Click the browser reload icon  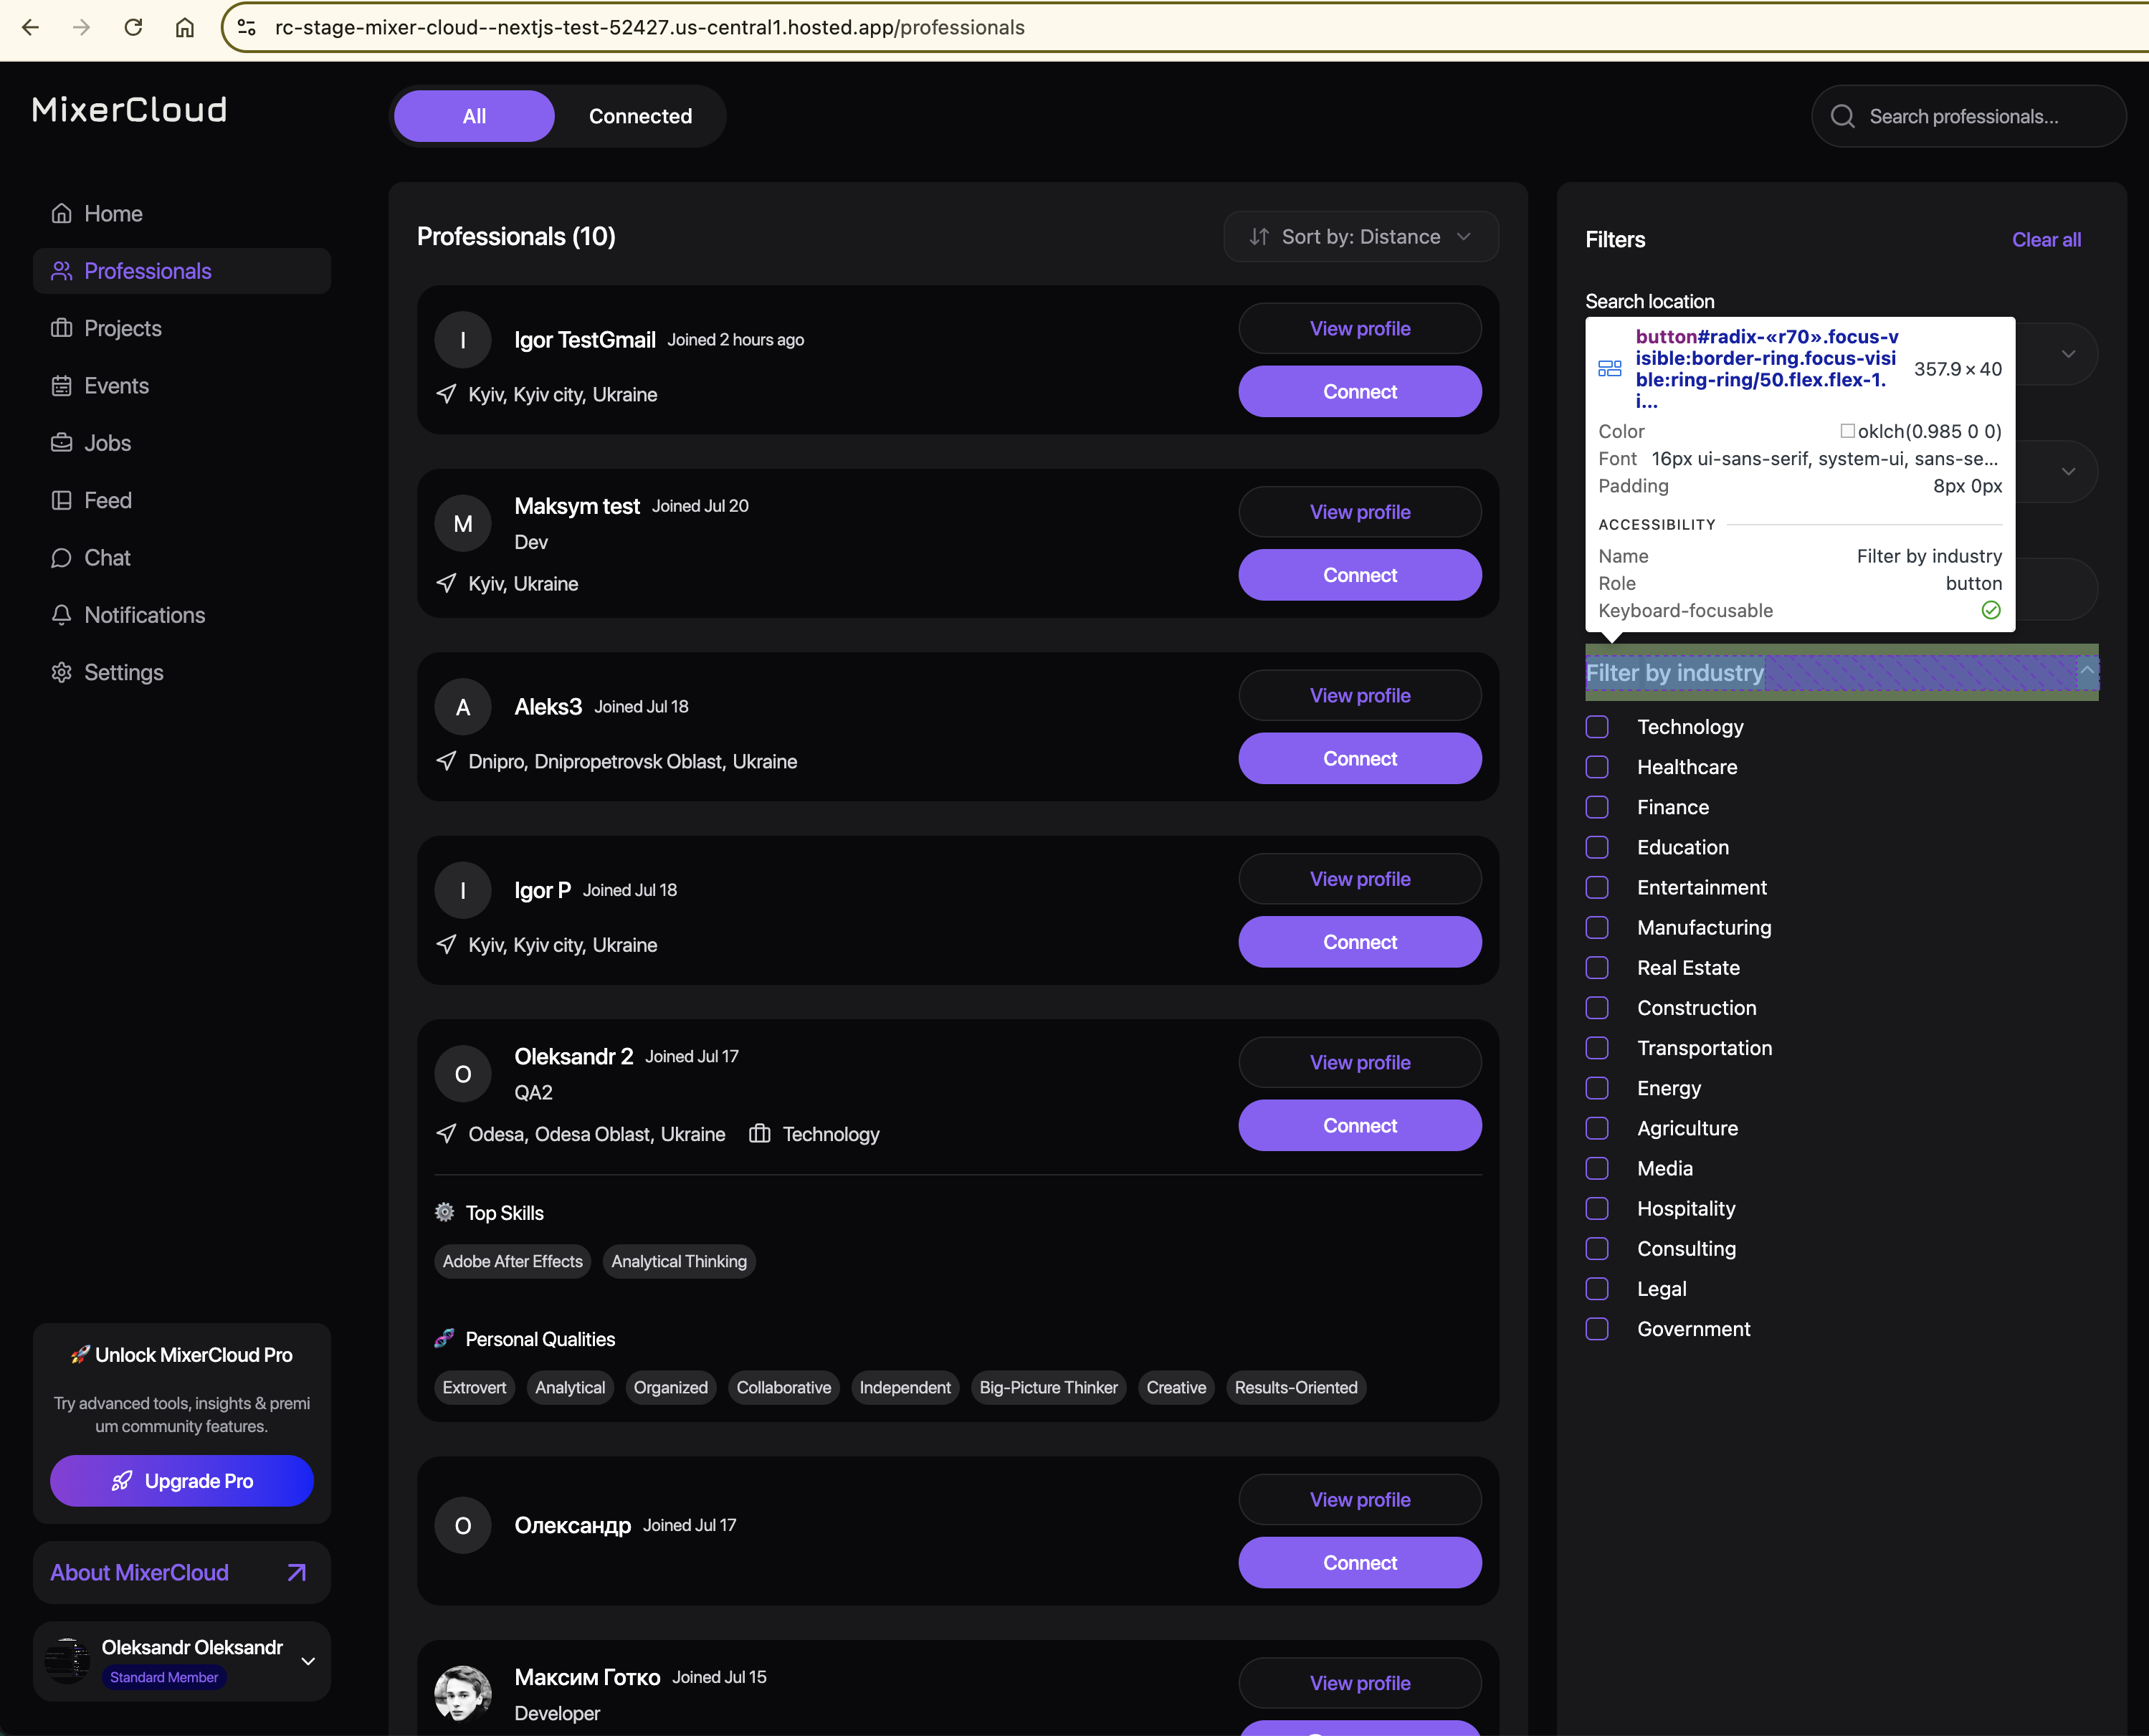tap(133, 27)
